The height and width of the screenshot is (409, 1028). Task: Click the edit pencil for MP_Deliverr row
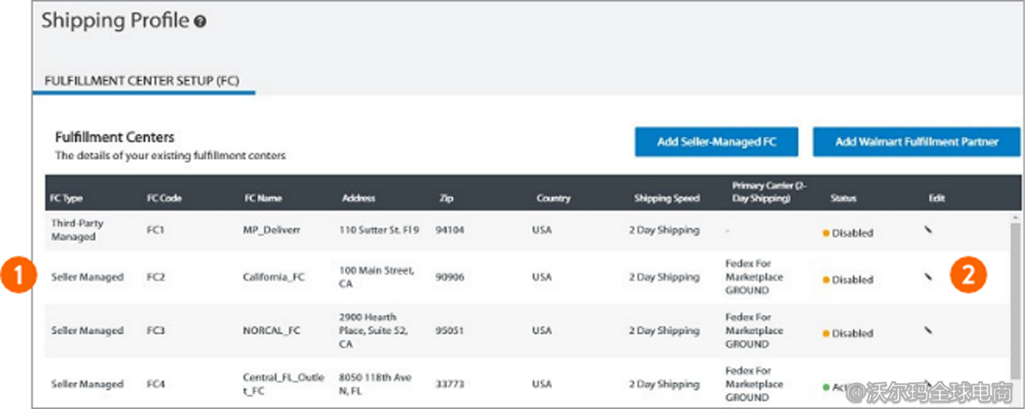click(928, 228)
